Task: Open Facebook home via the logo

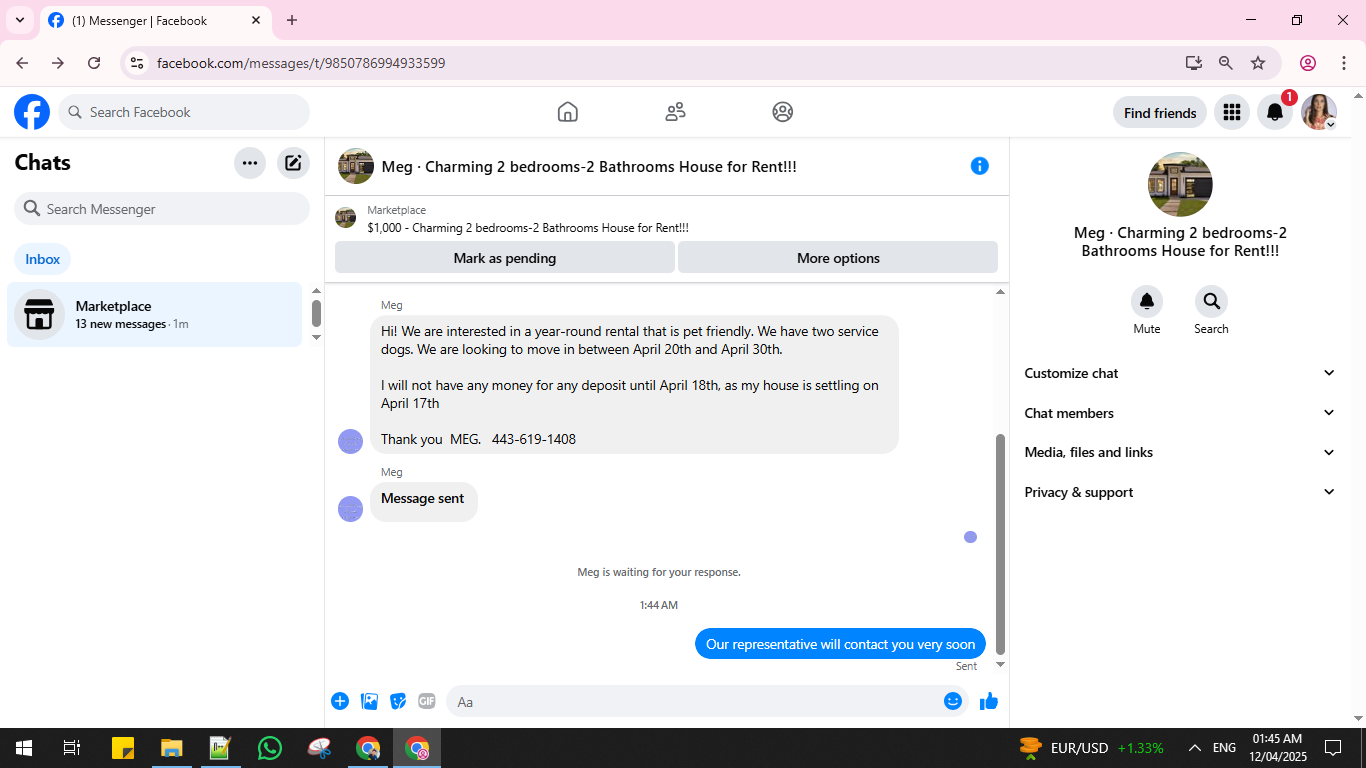Action: coord(32,112)
